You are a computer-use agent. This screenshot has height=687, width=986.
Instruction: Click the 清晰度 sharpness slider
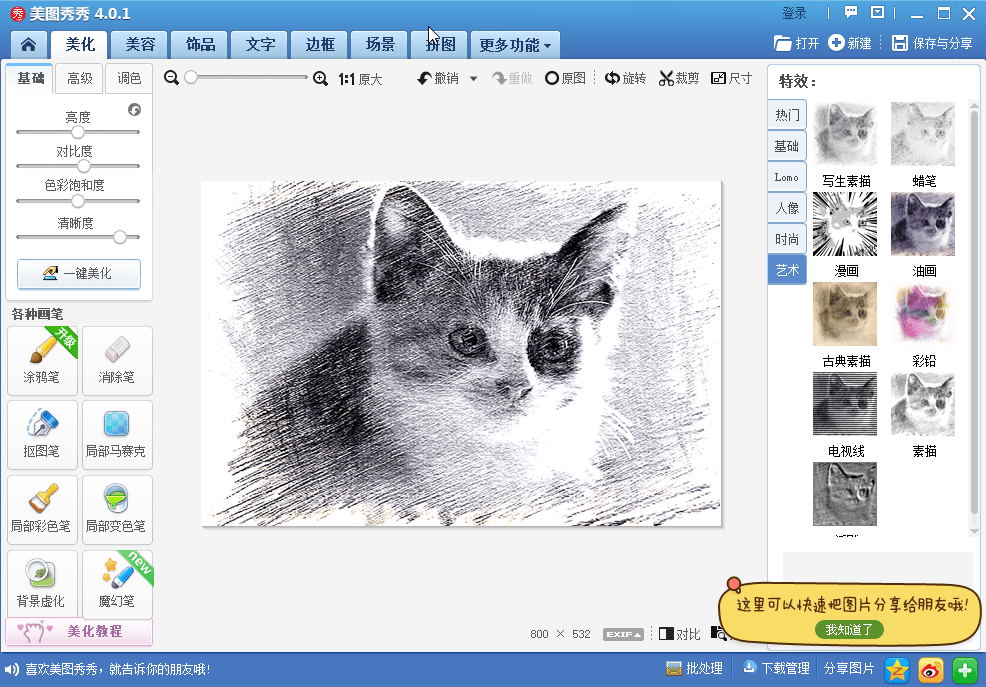78,237
